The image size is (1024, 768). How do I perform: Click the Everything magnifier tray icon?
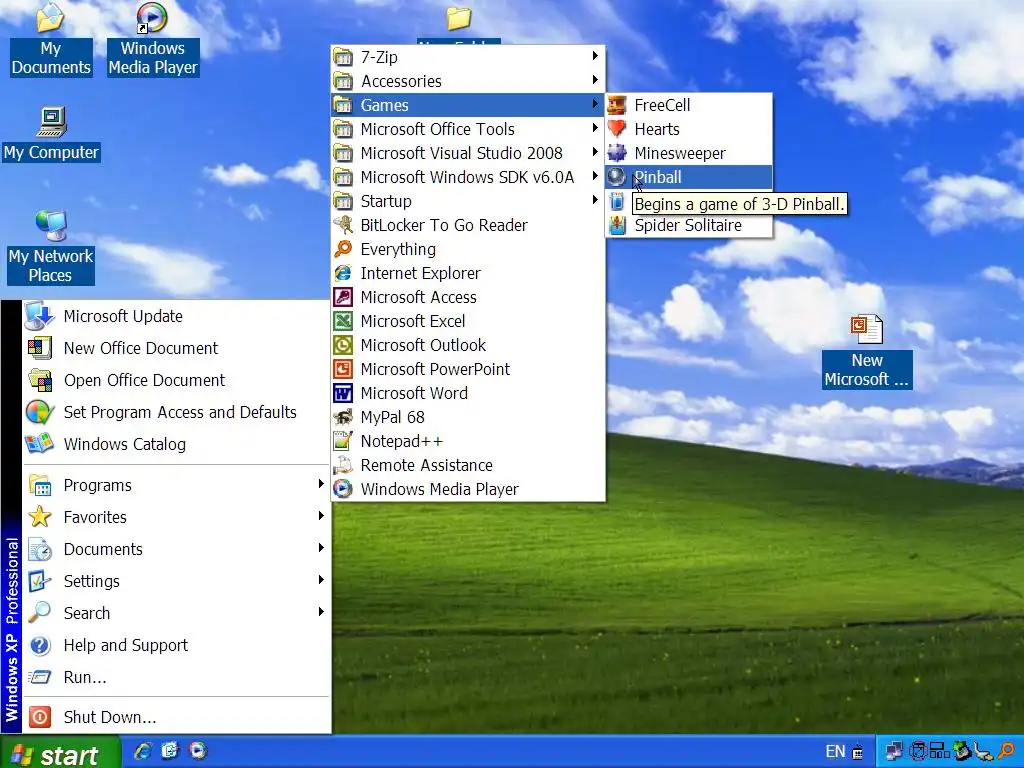(1006, 751)
